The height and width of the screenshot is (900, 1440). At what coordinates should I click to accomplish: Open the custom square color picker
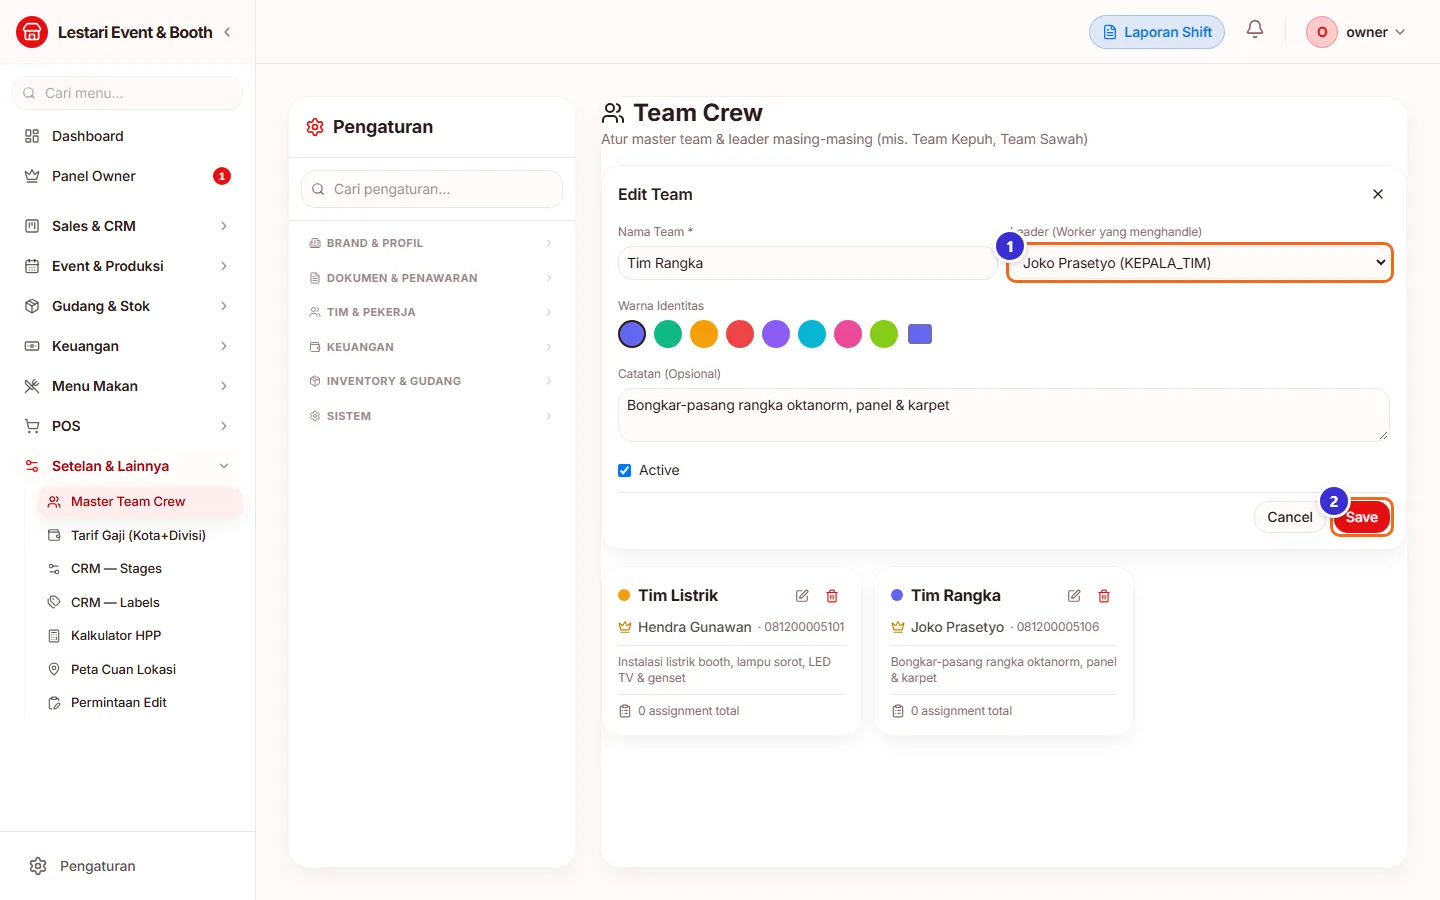920,334
